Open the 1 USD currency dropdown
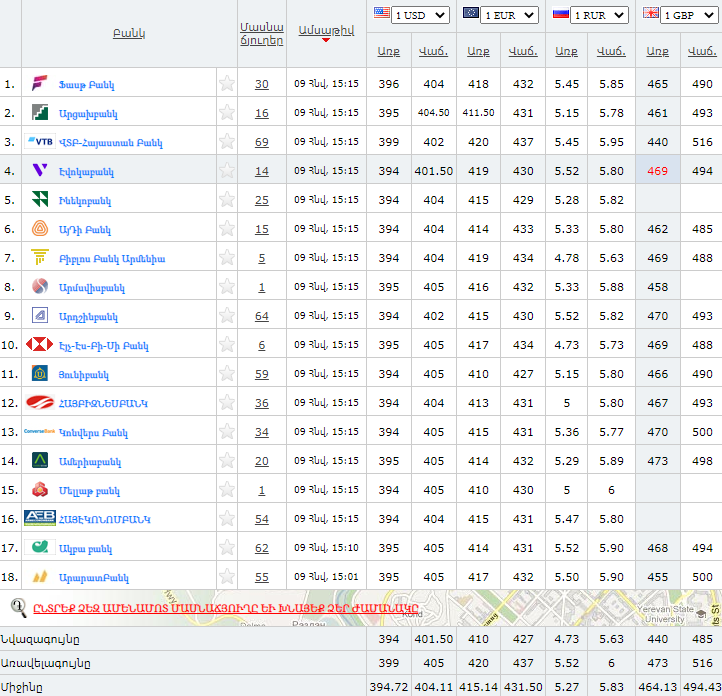 coord(420,15)
